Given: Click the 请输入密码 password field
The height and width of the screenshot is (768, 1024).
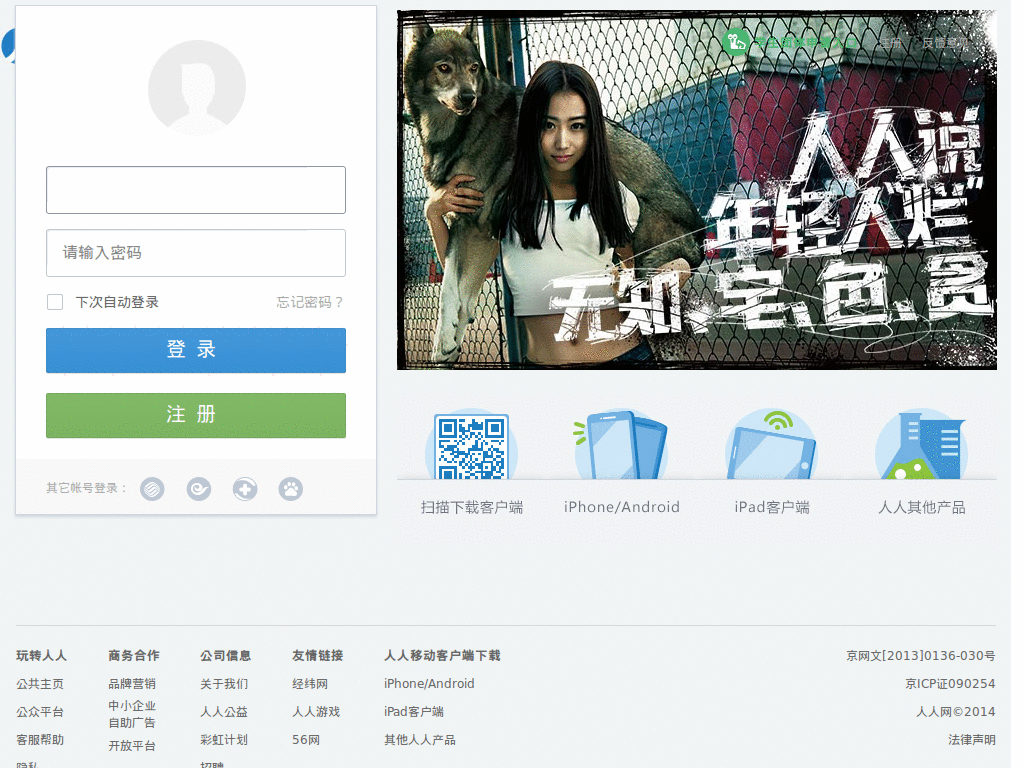Looking at the screenshot, I should [x=196, y=253].
